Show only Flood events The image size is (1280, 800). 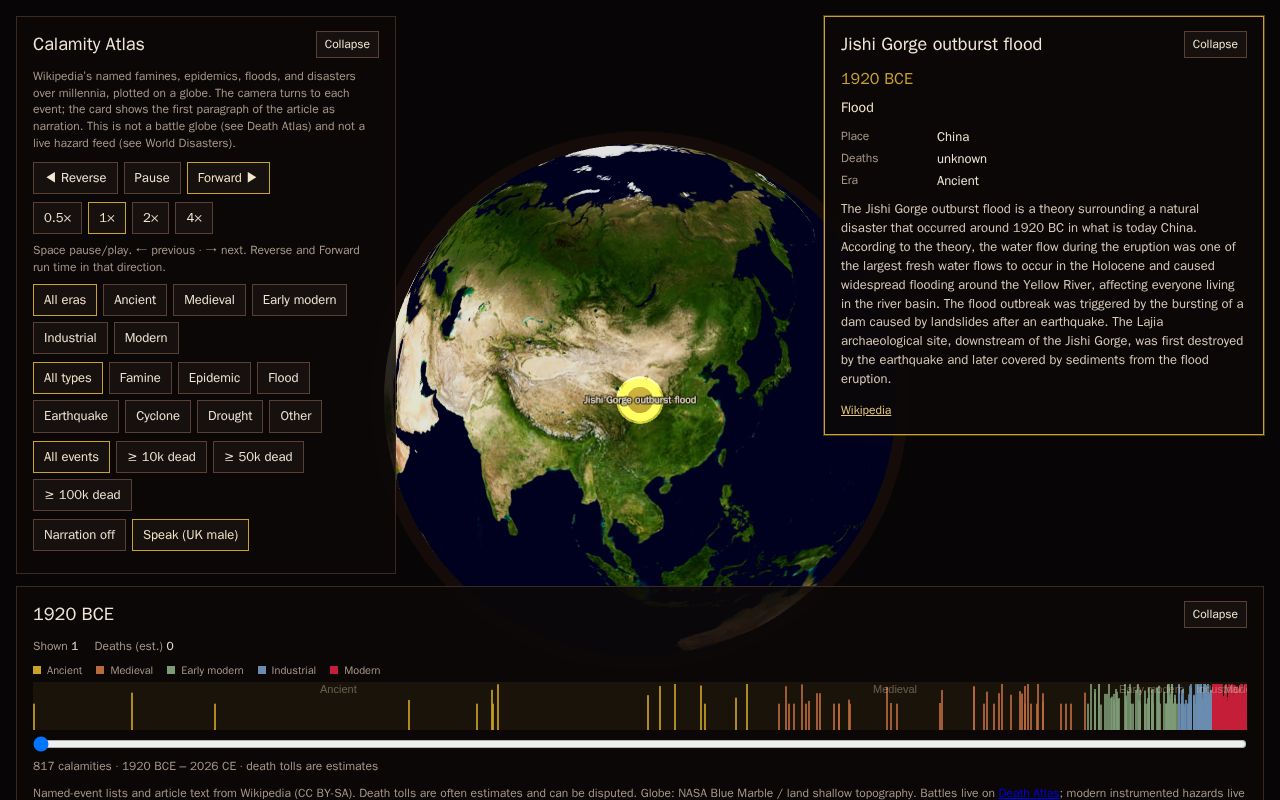(x=283, y=378)
